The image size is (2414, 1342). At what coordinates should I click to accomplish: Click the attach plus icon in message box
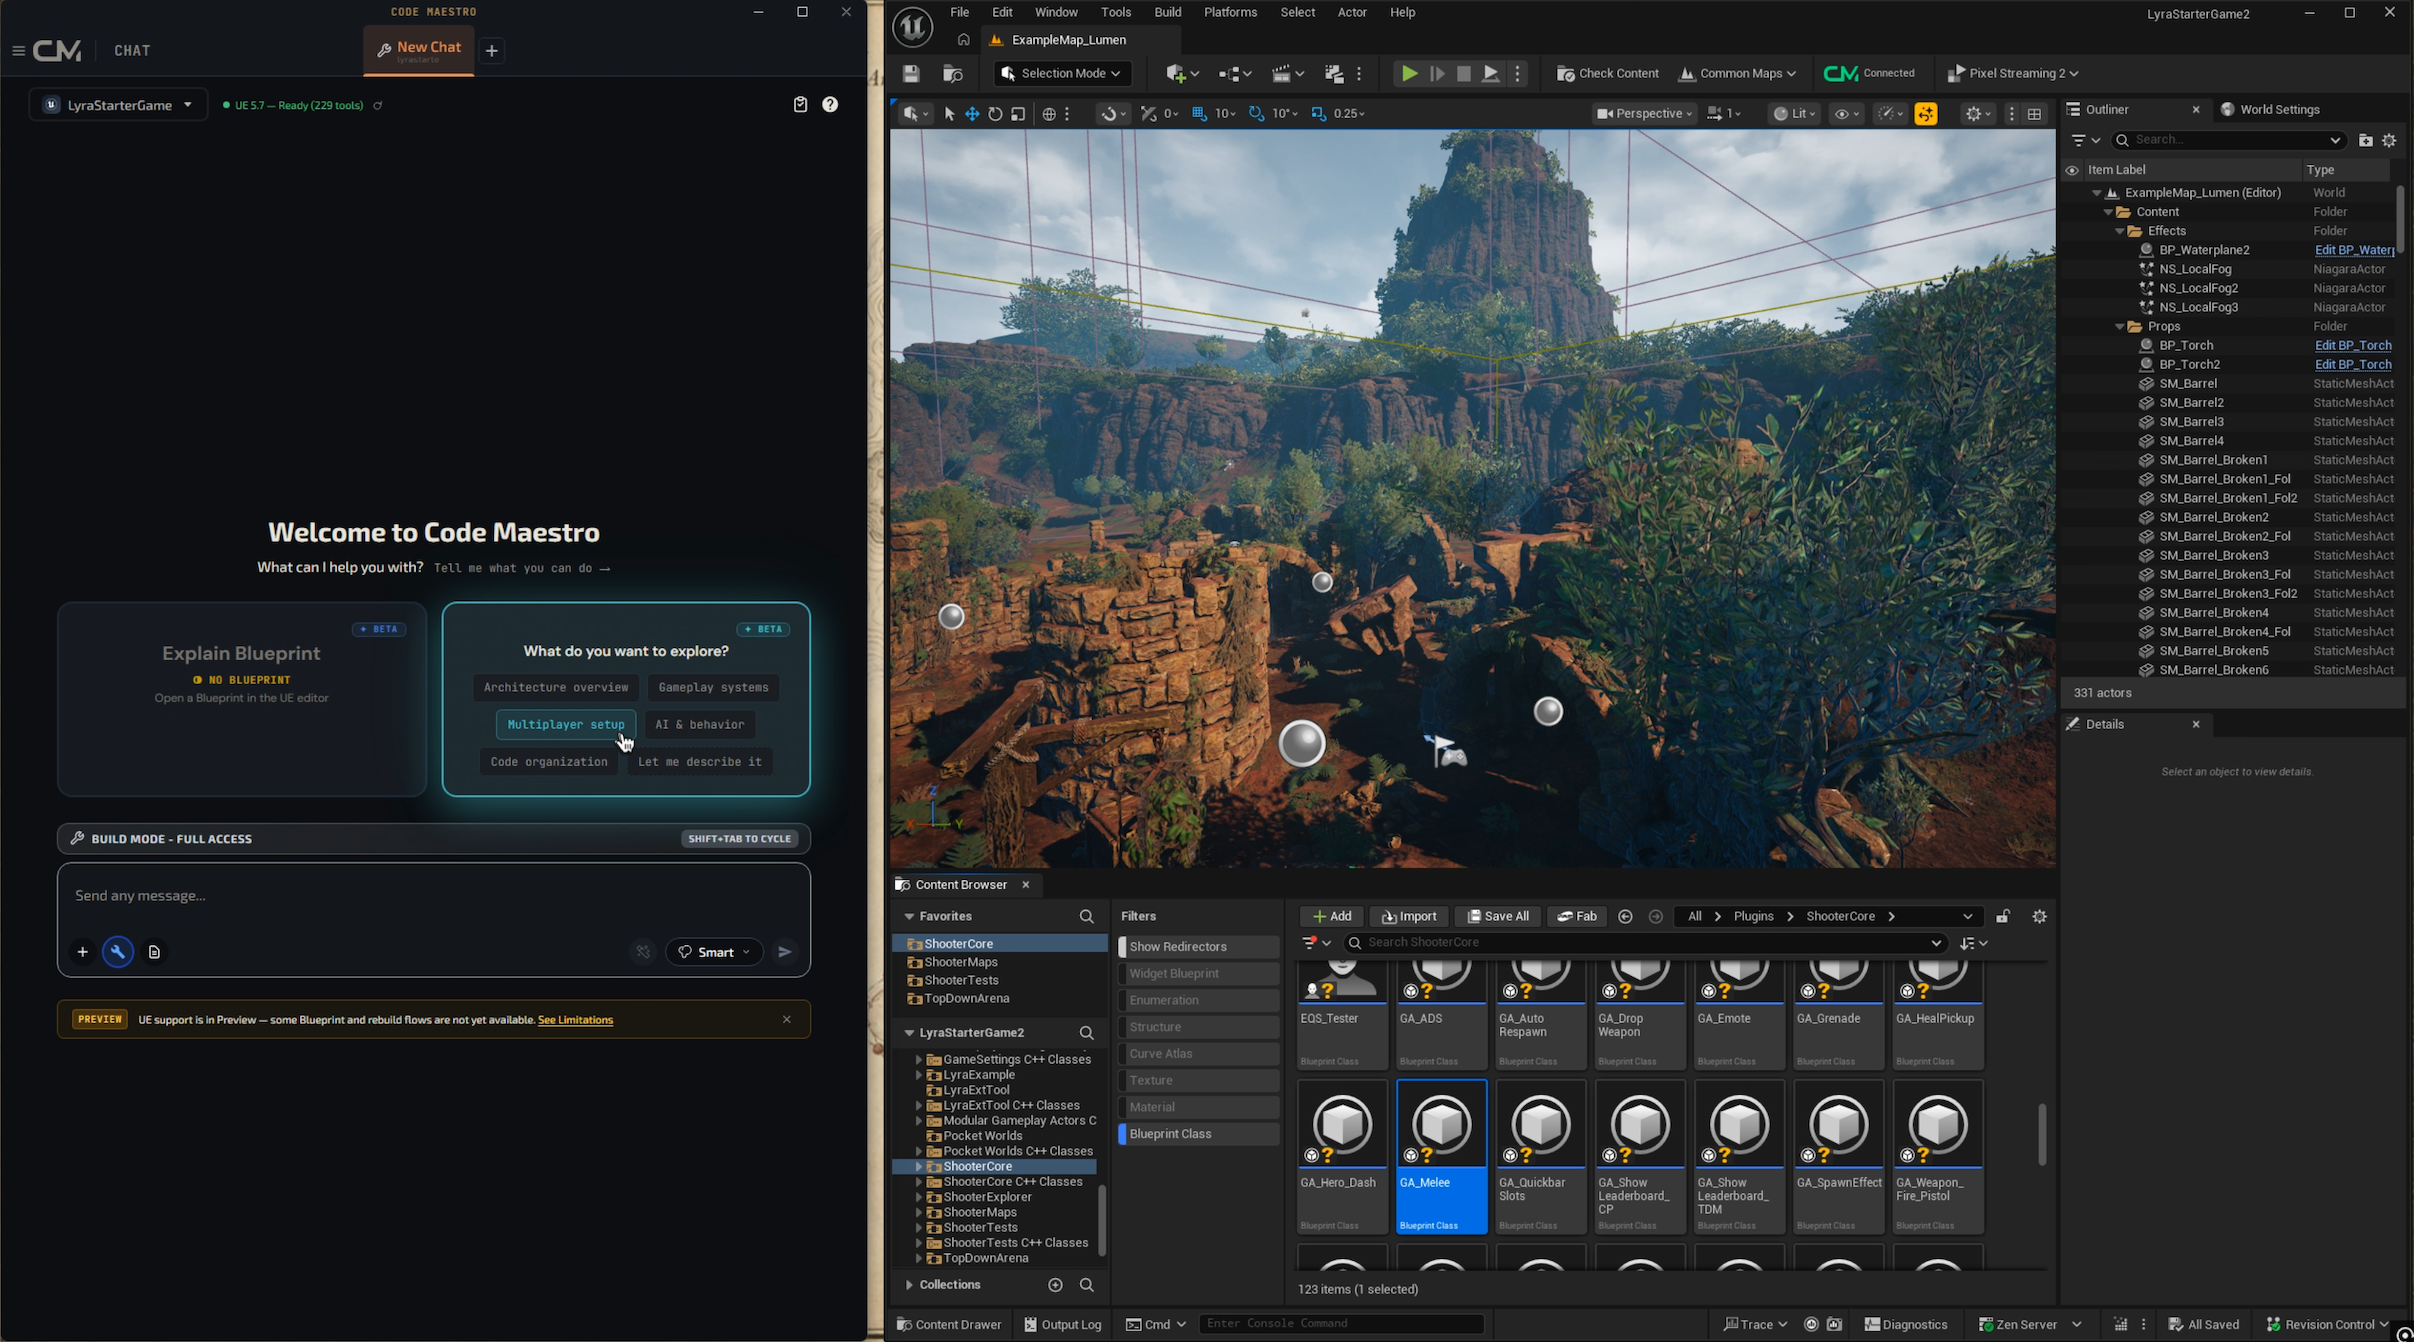(83, 952)
